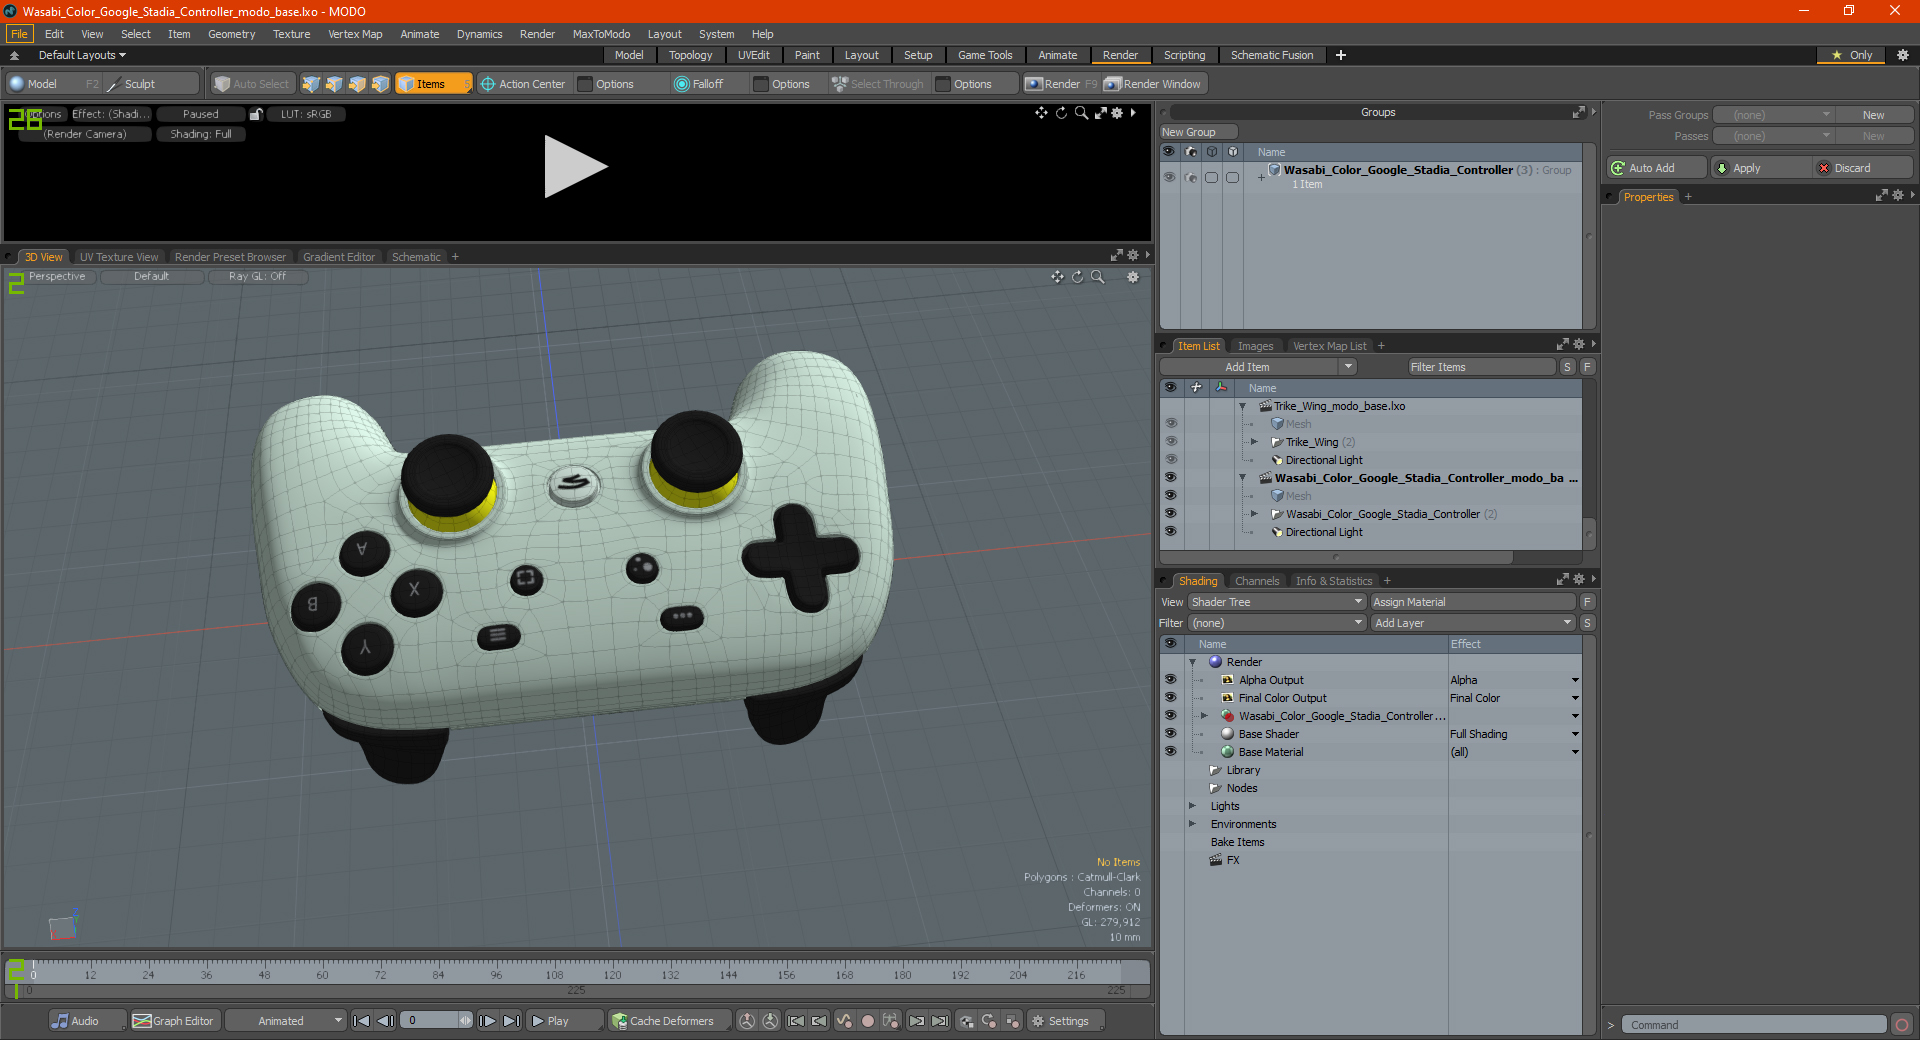The image size is (1920, 1040).
Task: Reset render preview with rotate icon
Action: pyautogui.click(x=1061, y=113)
